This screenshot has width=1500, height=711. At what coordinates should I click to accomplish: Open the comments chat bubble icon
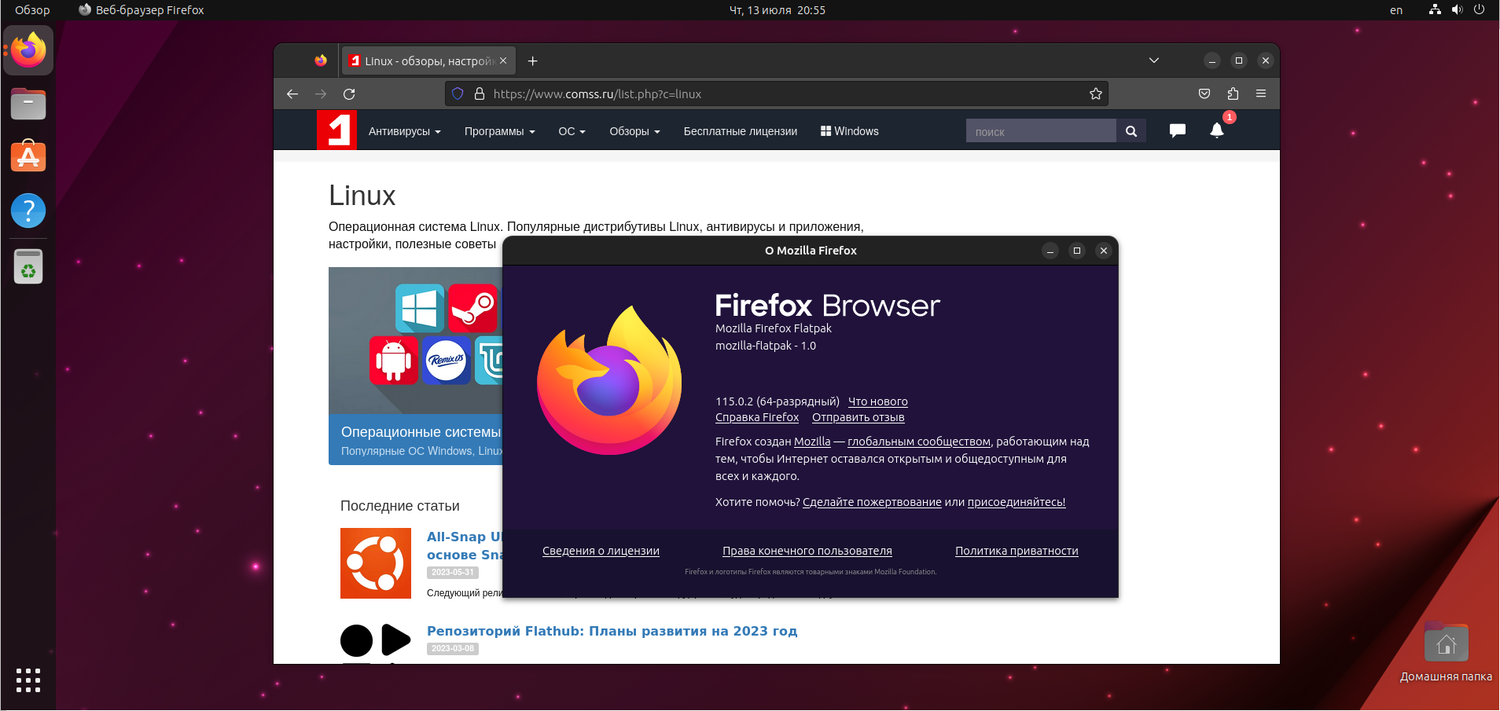click(x=1177, y=130)
